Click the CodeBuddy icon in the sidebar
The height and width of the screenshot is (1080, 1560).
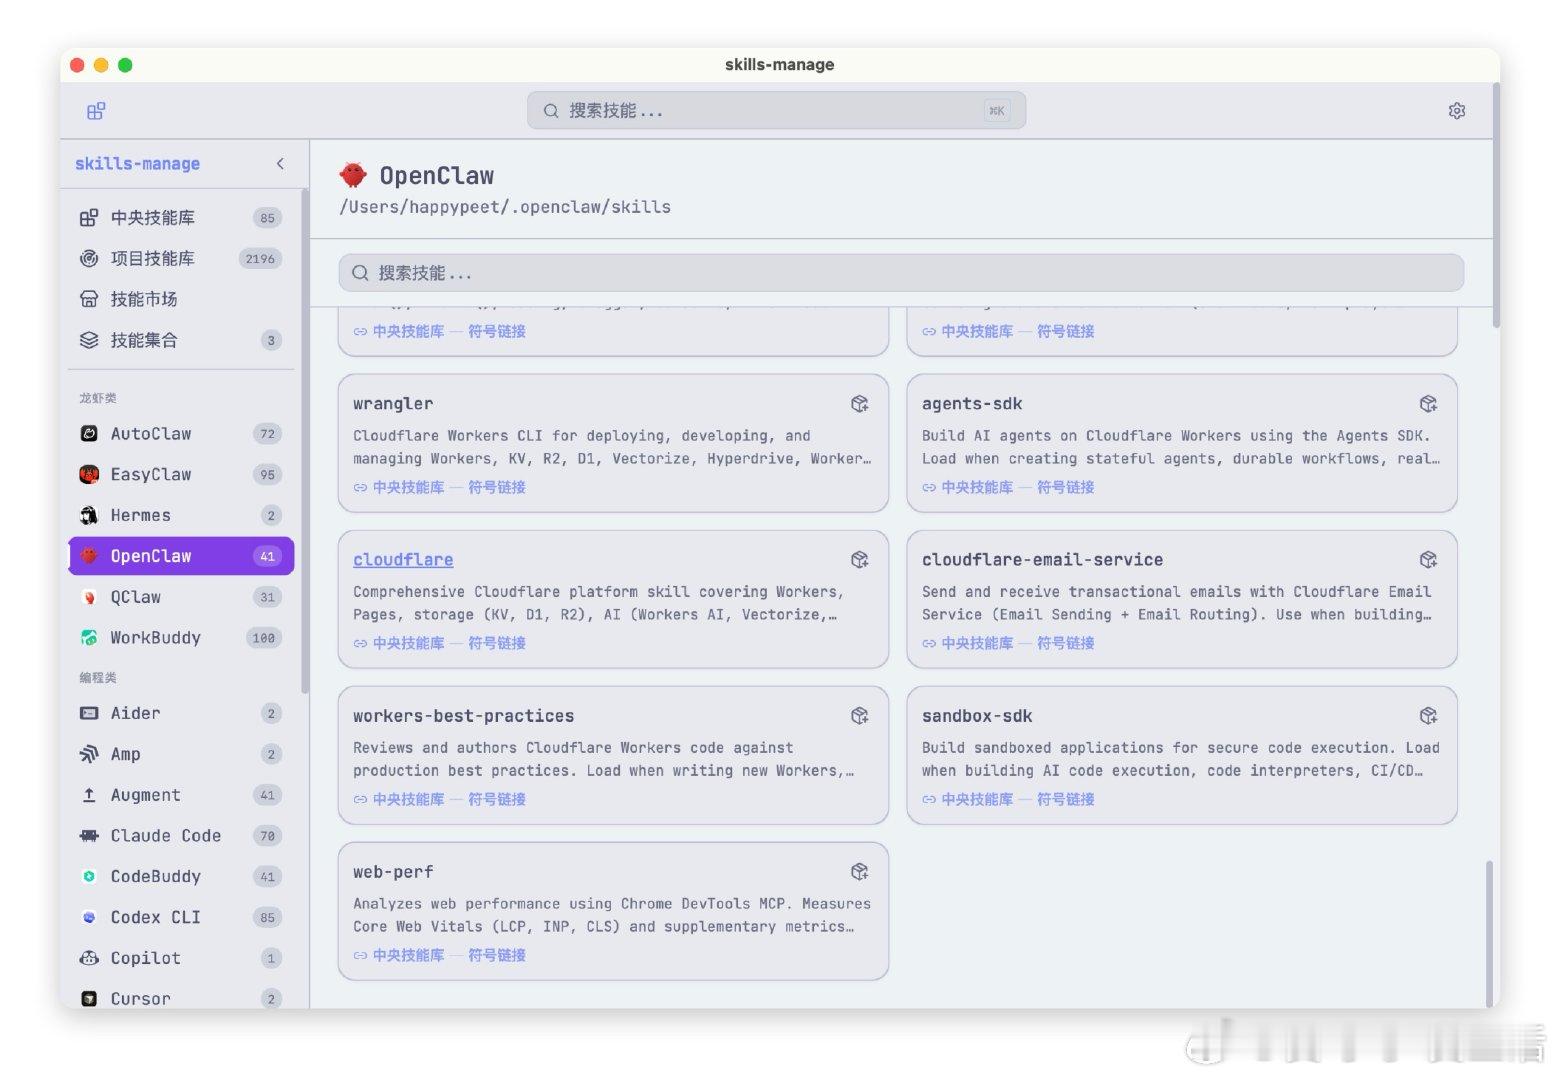point(89,876)
